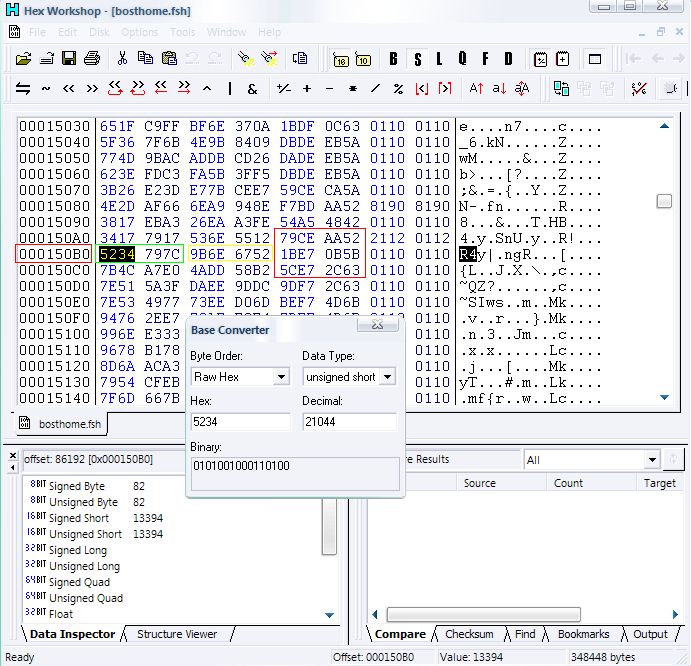
Task: Cut selection with the scissors icon
Action: (x=122, y=58)
